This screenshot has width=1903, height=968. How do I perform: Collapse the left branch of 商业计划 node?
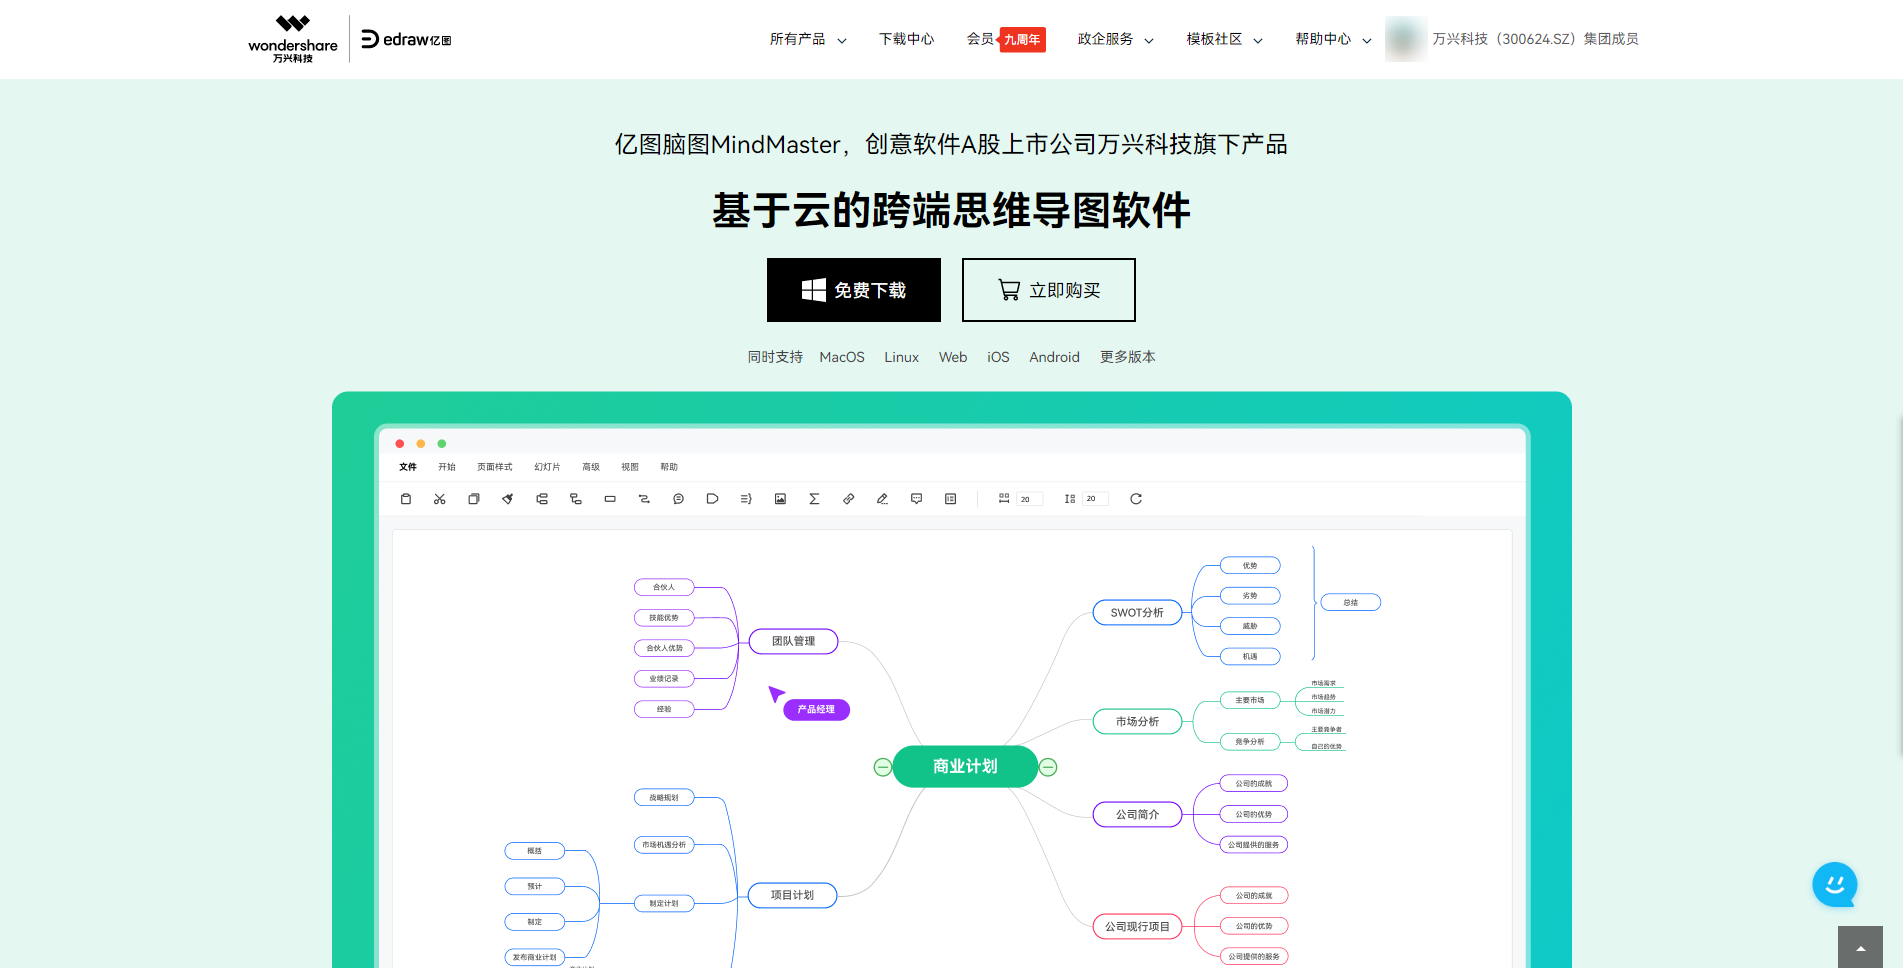tap(882, 766)
